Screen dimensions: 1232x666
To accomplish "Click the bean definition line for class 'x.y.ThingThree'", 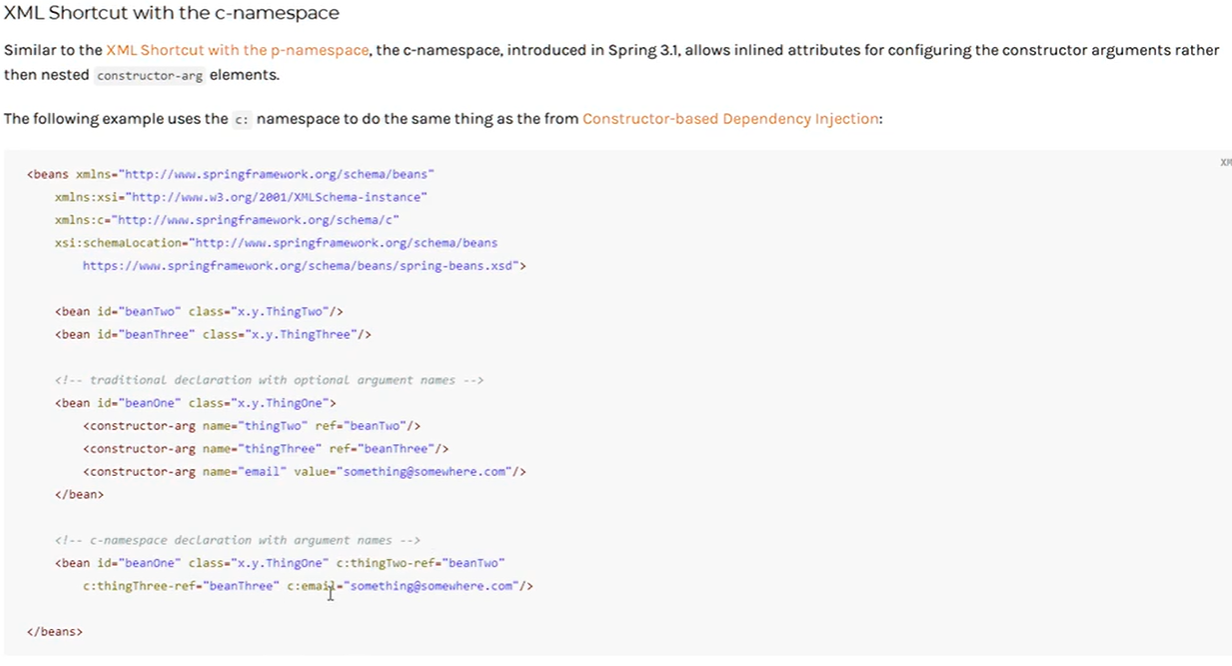I will point(213,334).
